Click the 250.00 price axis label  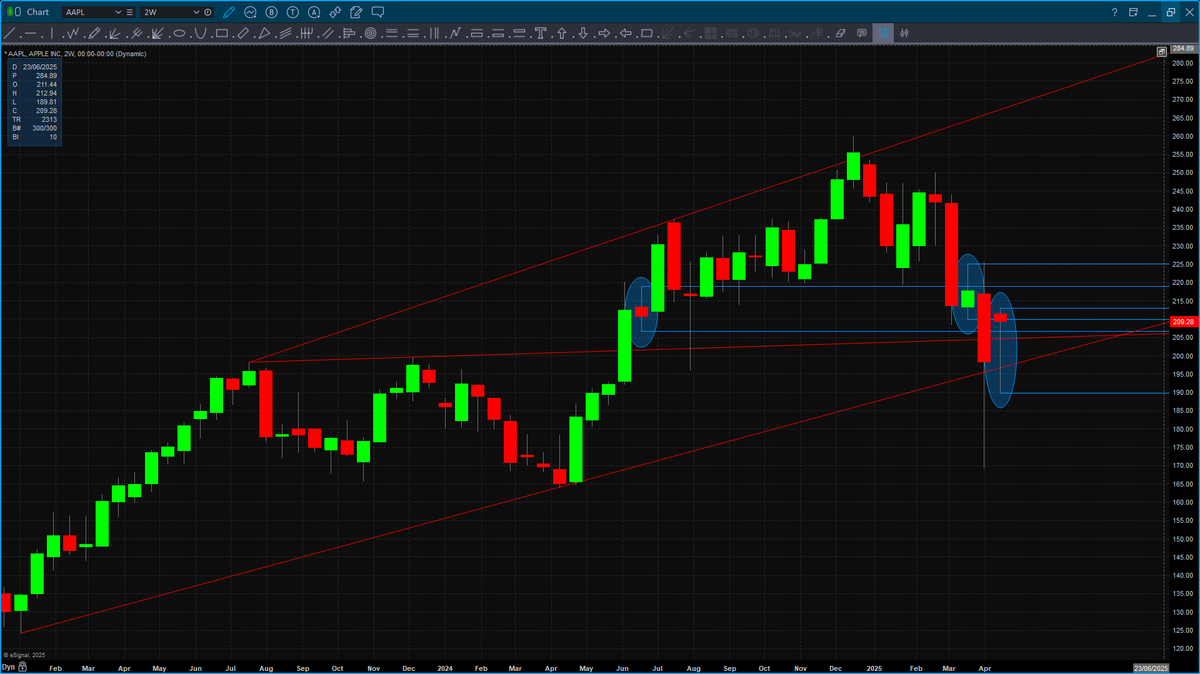(x=1183, y=173)
